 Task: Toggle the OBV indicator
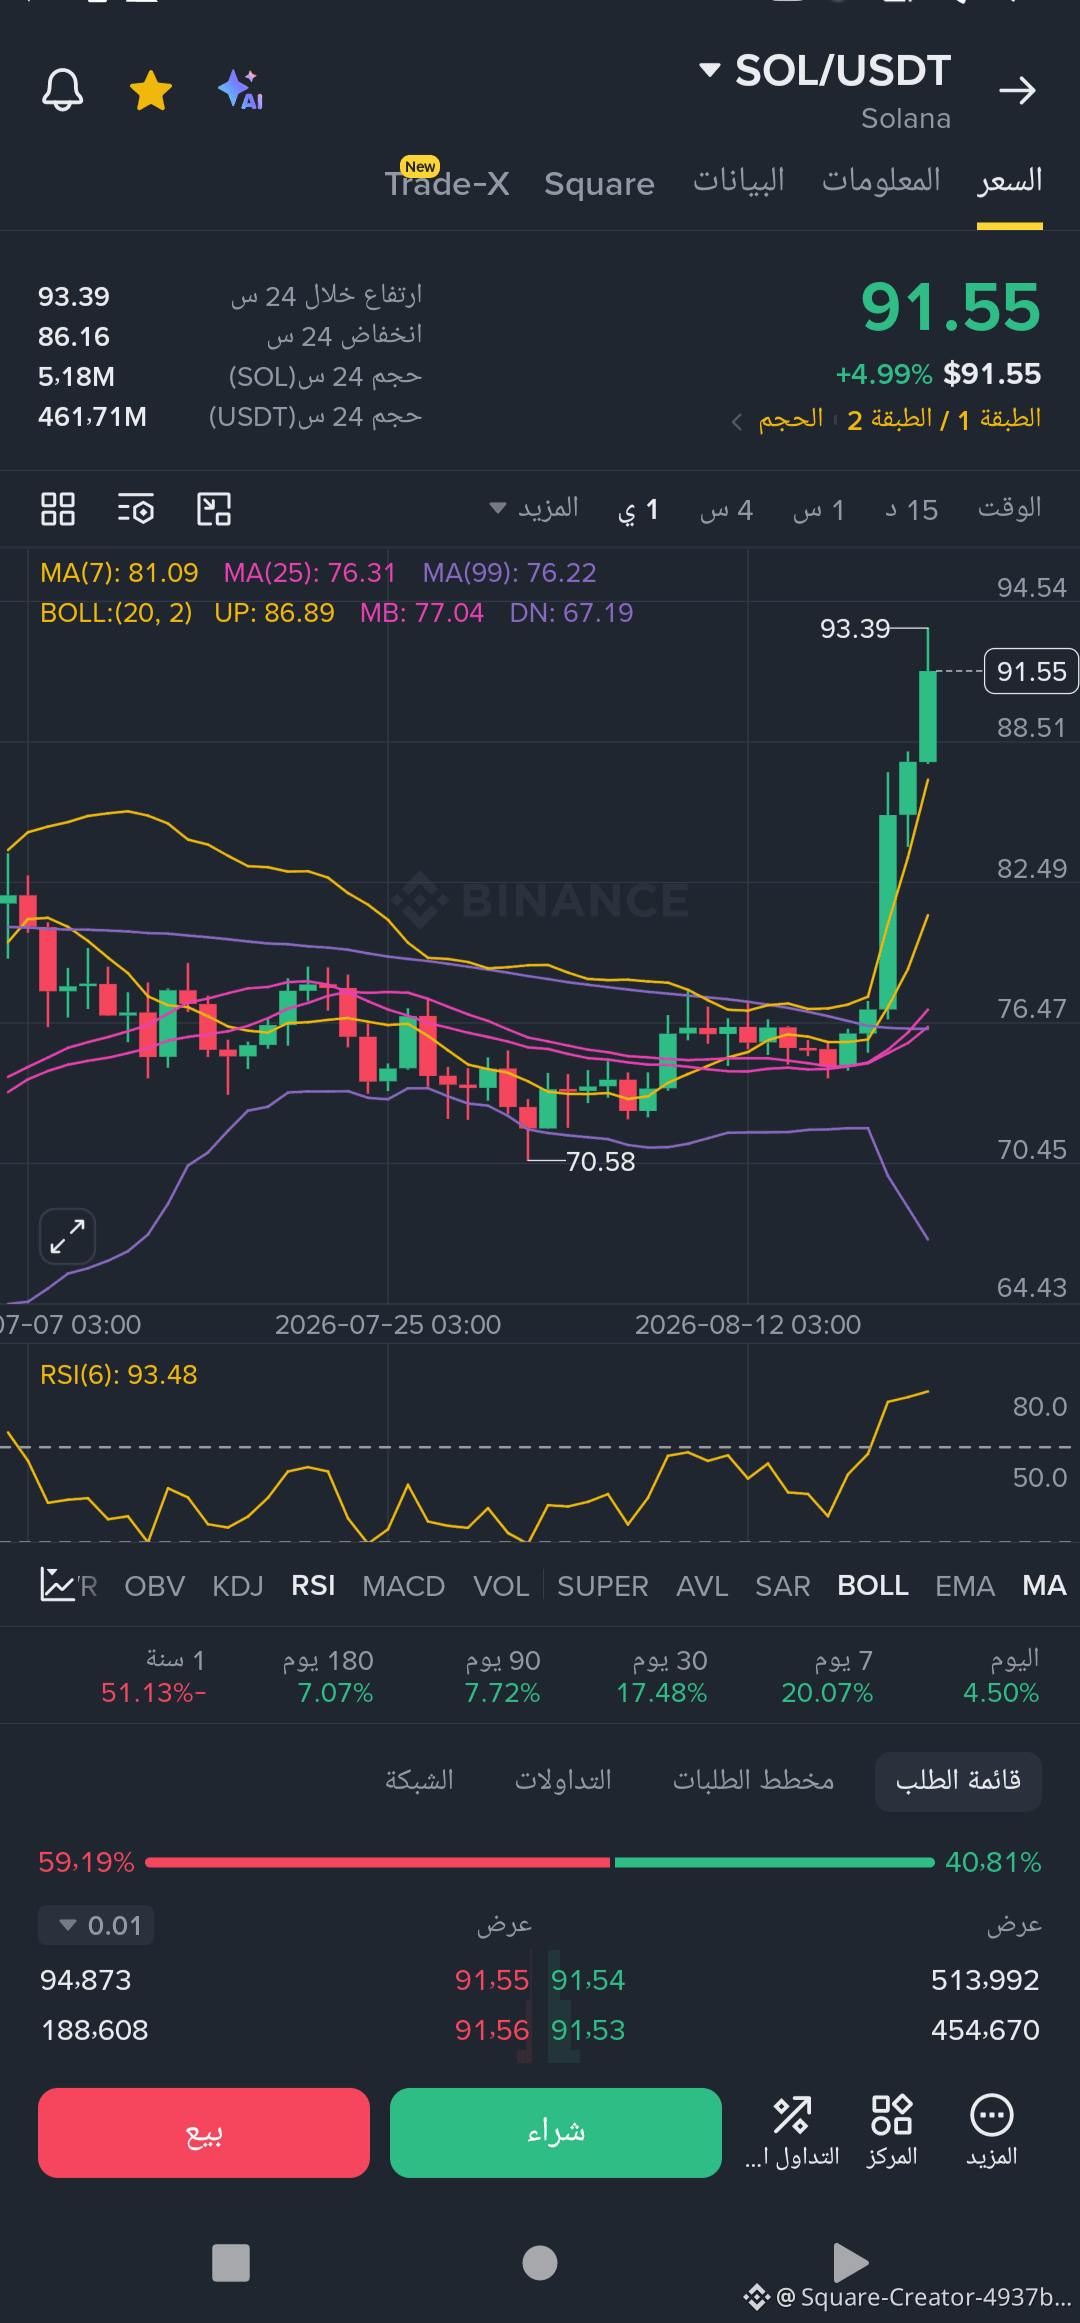pos(154,1586)
